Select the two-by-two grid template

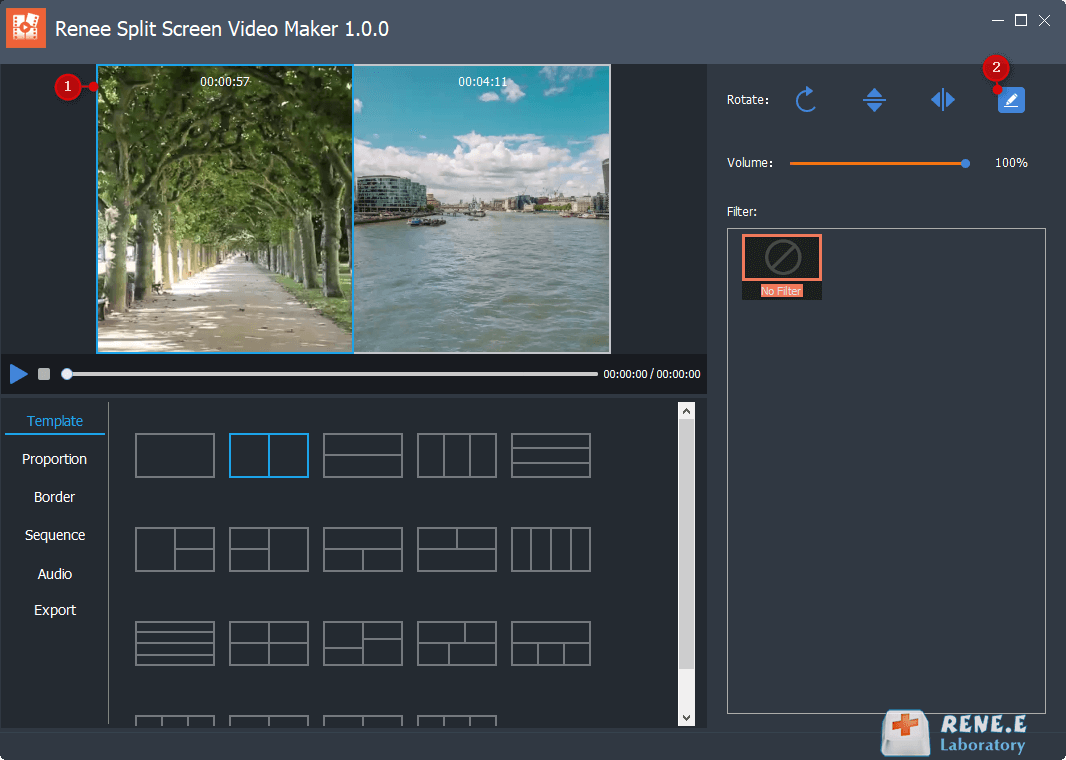pos(269,643)
